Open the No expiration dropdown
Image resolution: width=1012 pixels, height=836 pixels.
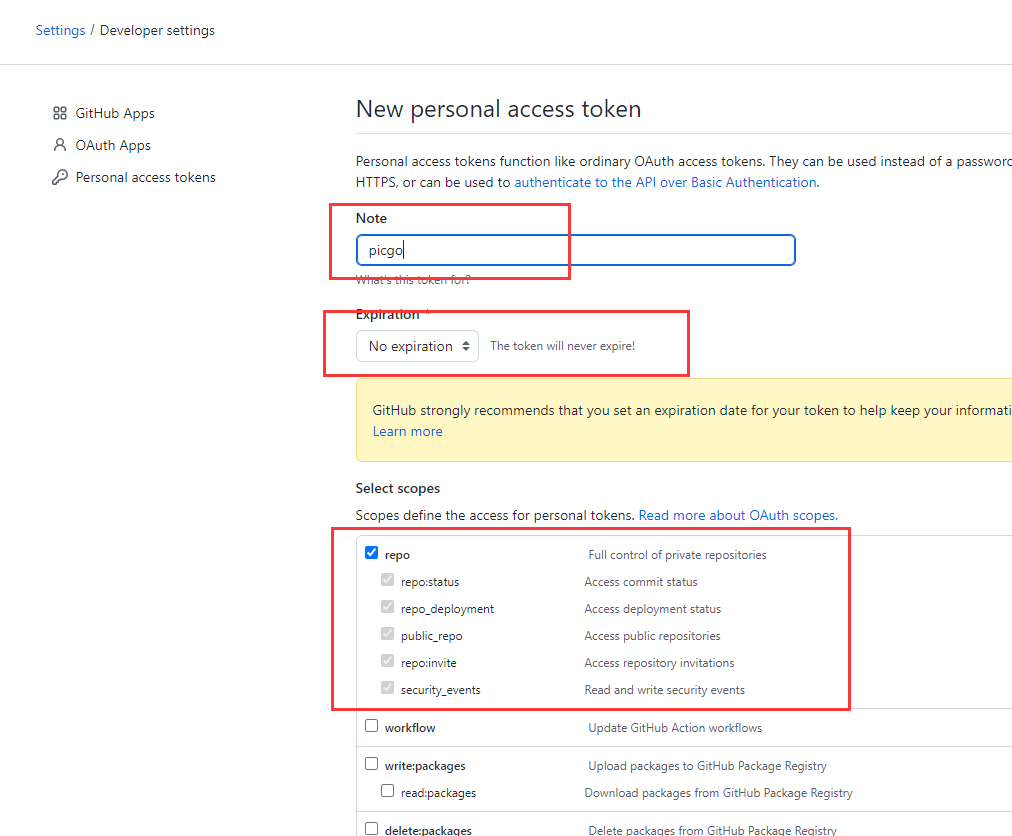point(418,347)
